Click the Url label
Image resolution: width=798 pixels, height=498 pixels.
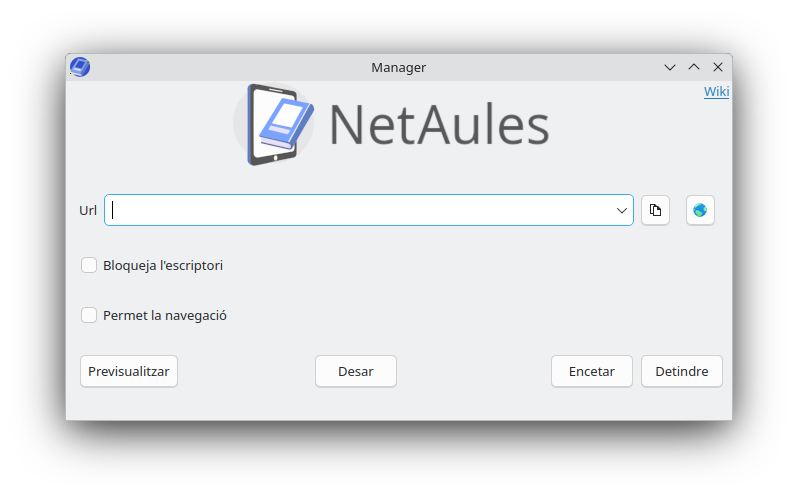click(88, 210)
